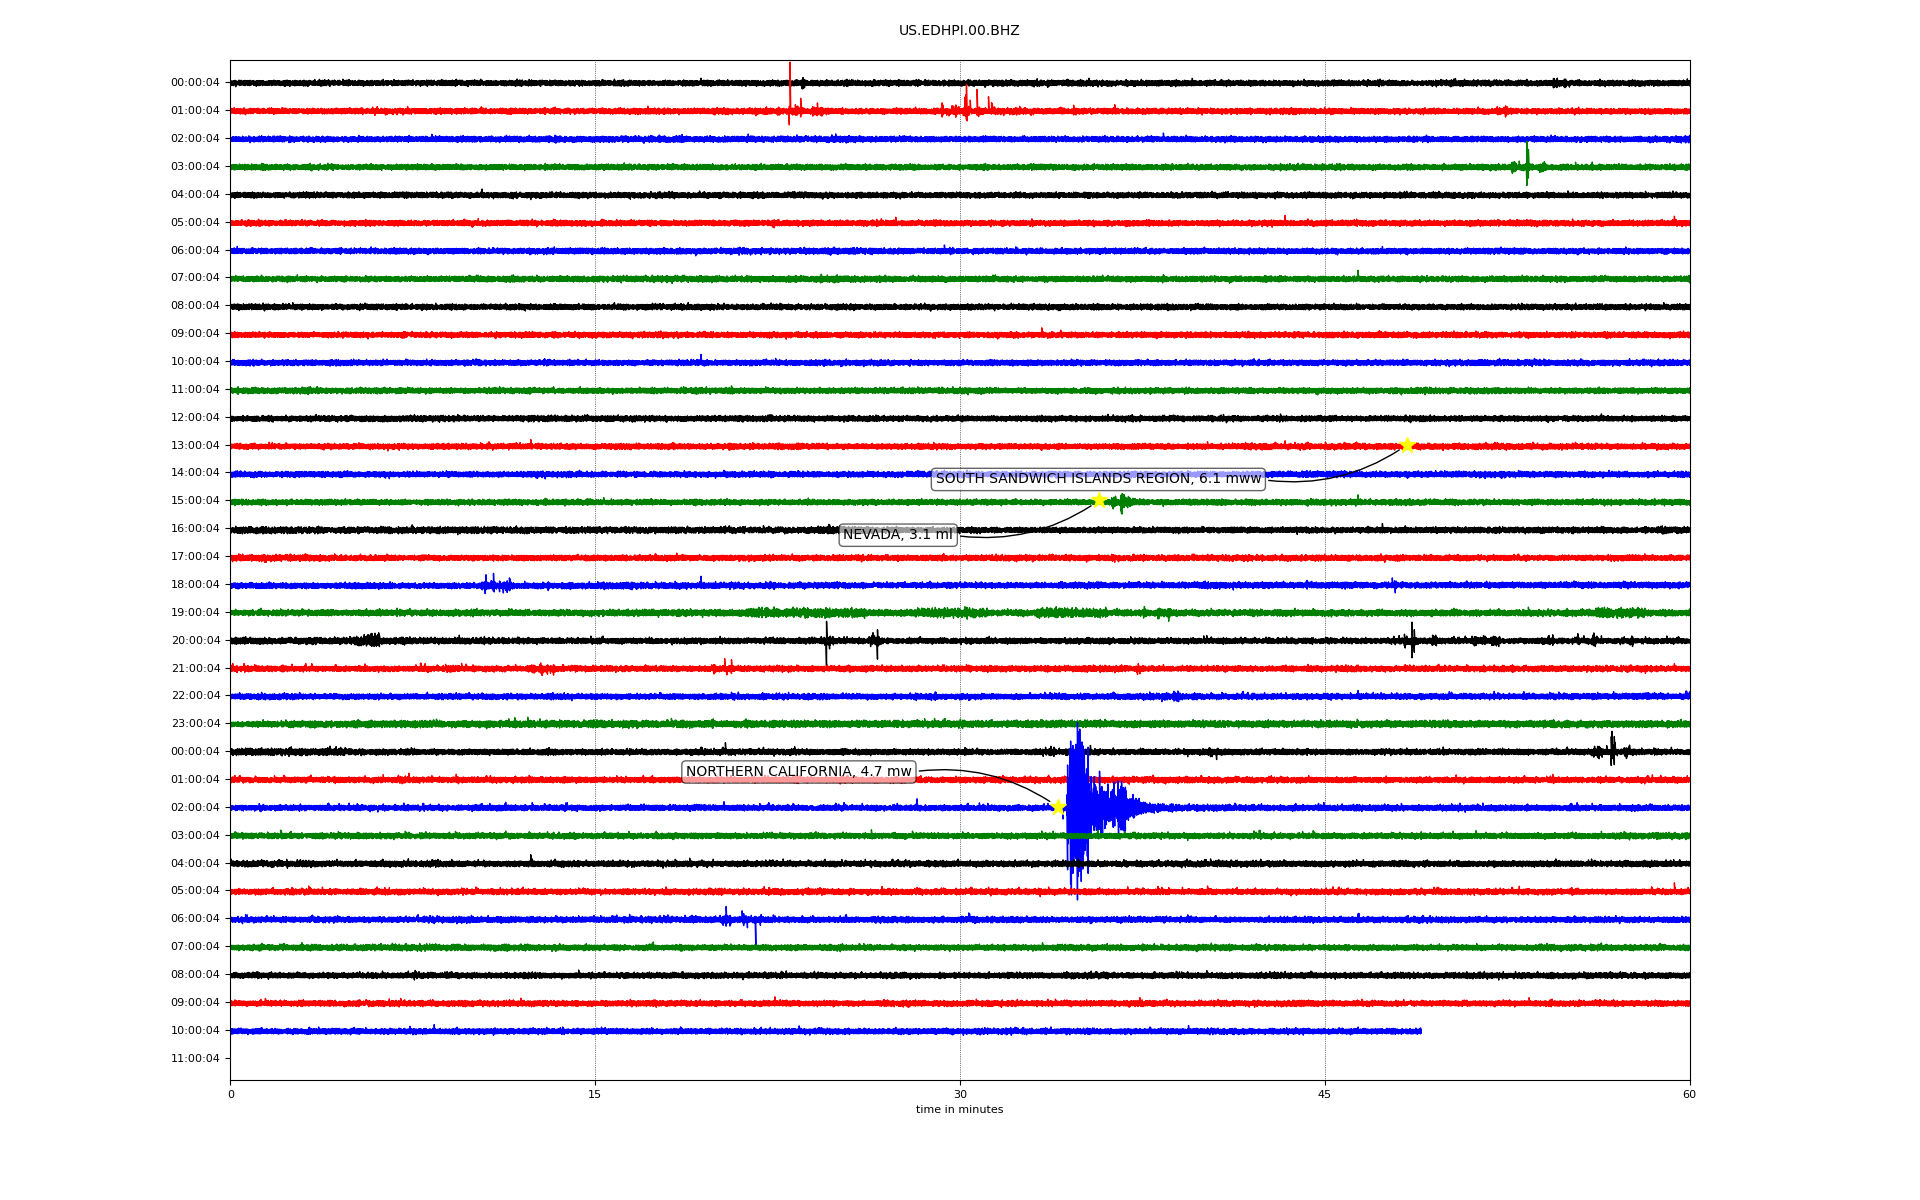Screen dimensions: 1920x1200
Task: Click the x-axis tick label 0
Action: click(x=231, y=1094)
